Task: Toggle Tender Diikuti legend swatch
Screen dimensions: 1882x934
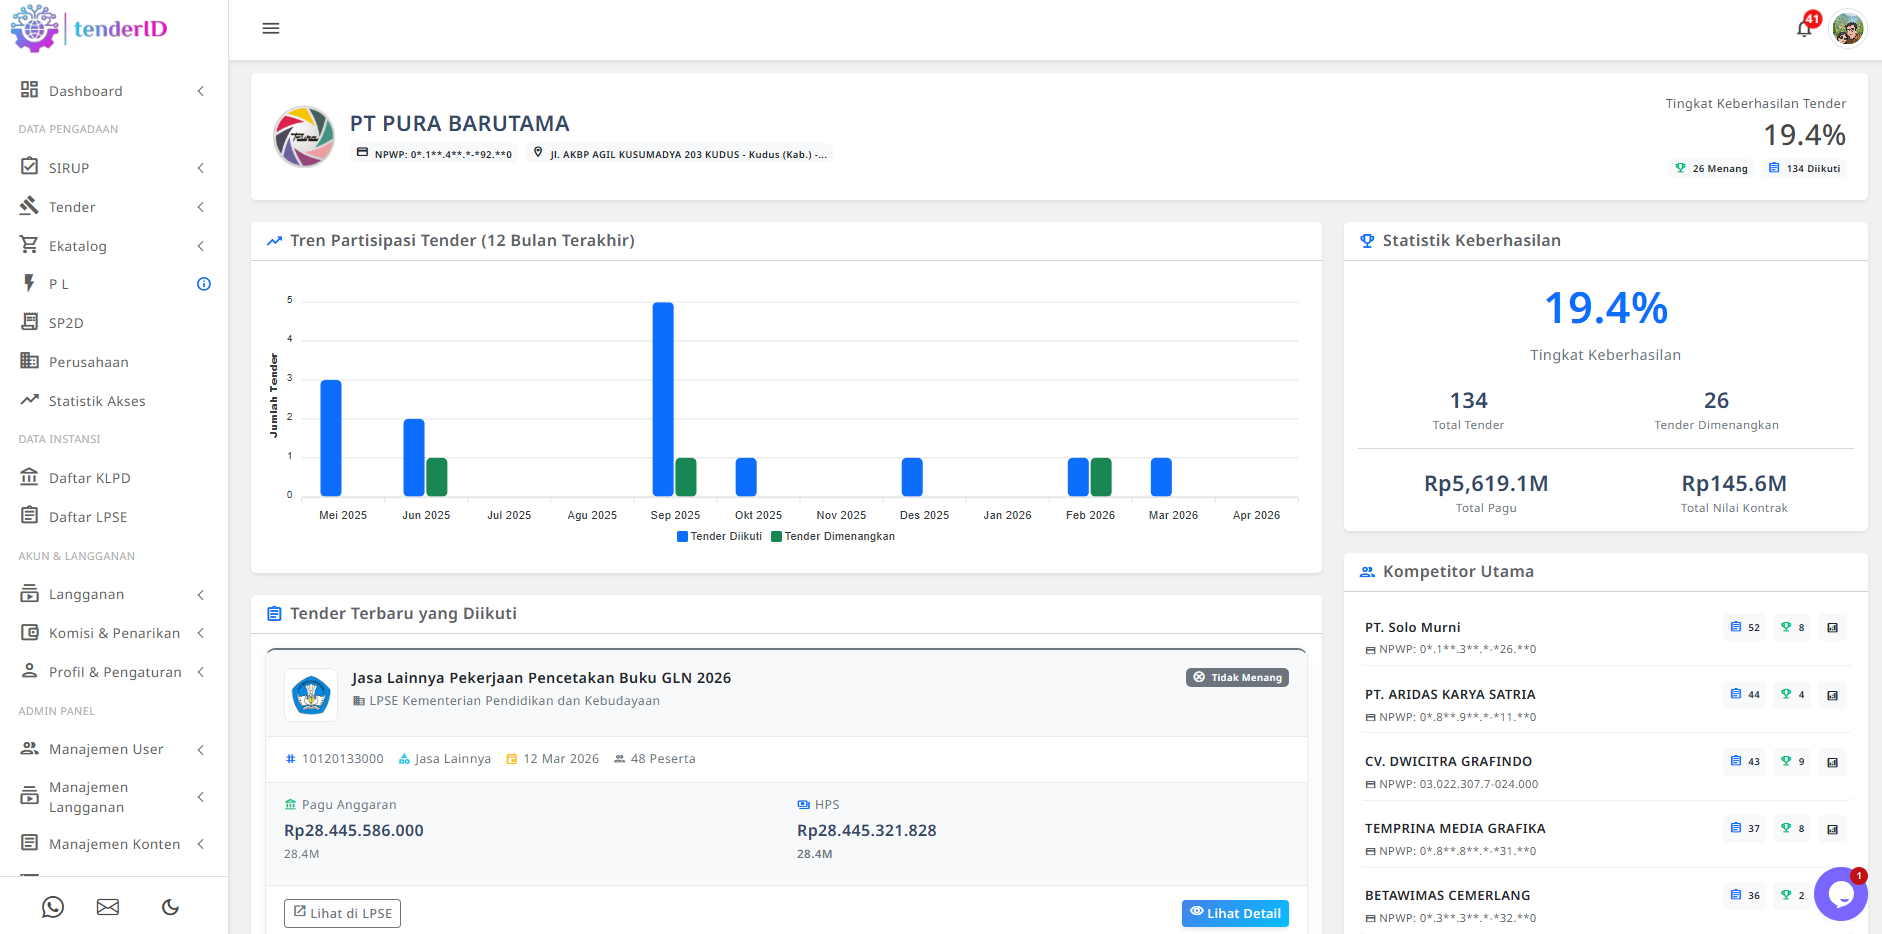Action: (x=682, y=537)
